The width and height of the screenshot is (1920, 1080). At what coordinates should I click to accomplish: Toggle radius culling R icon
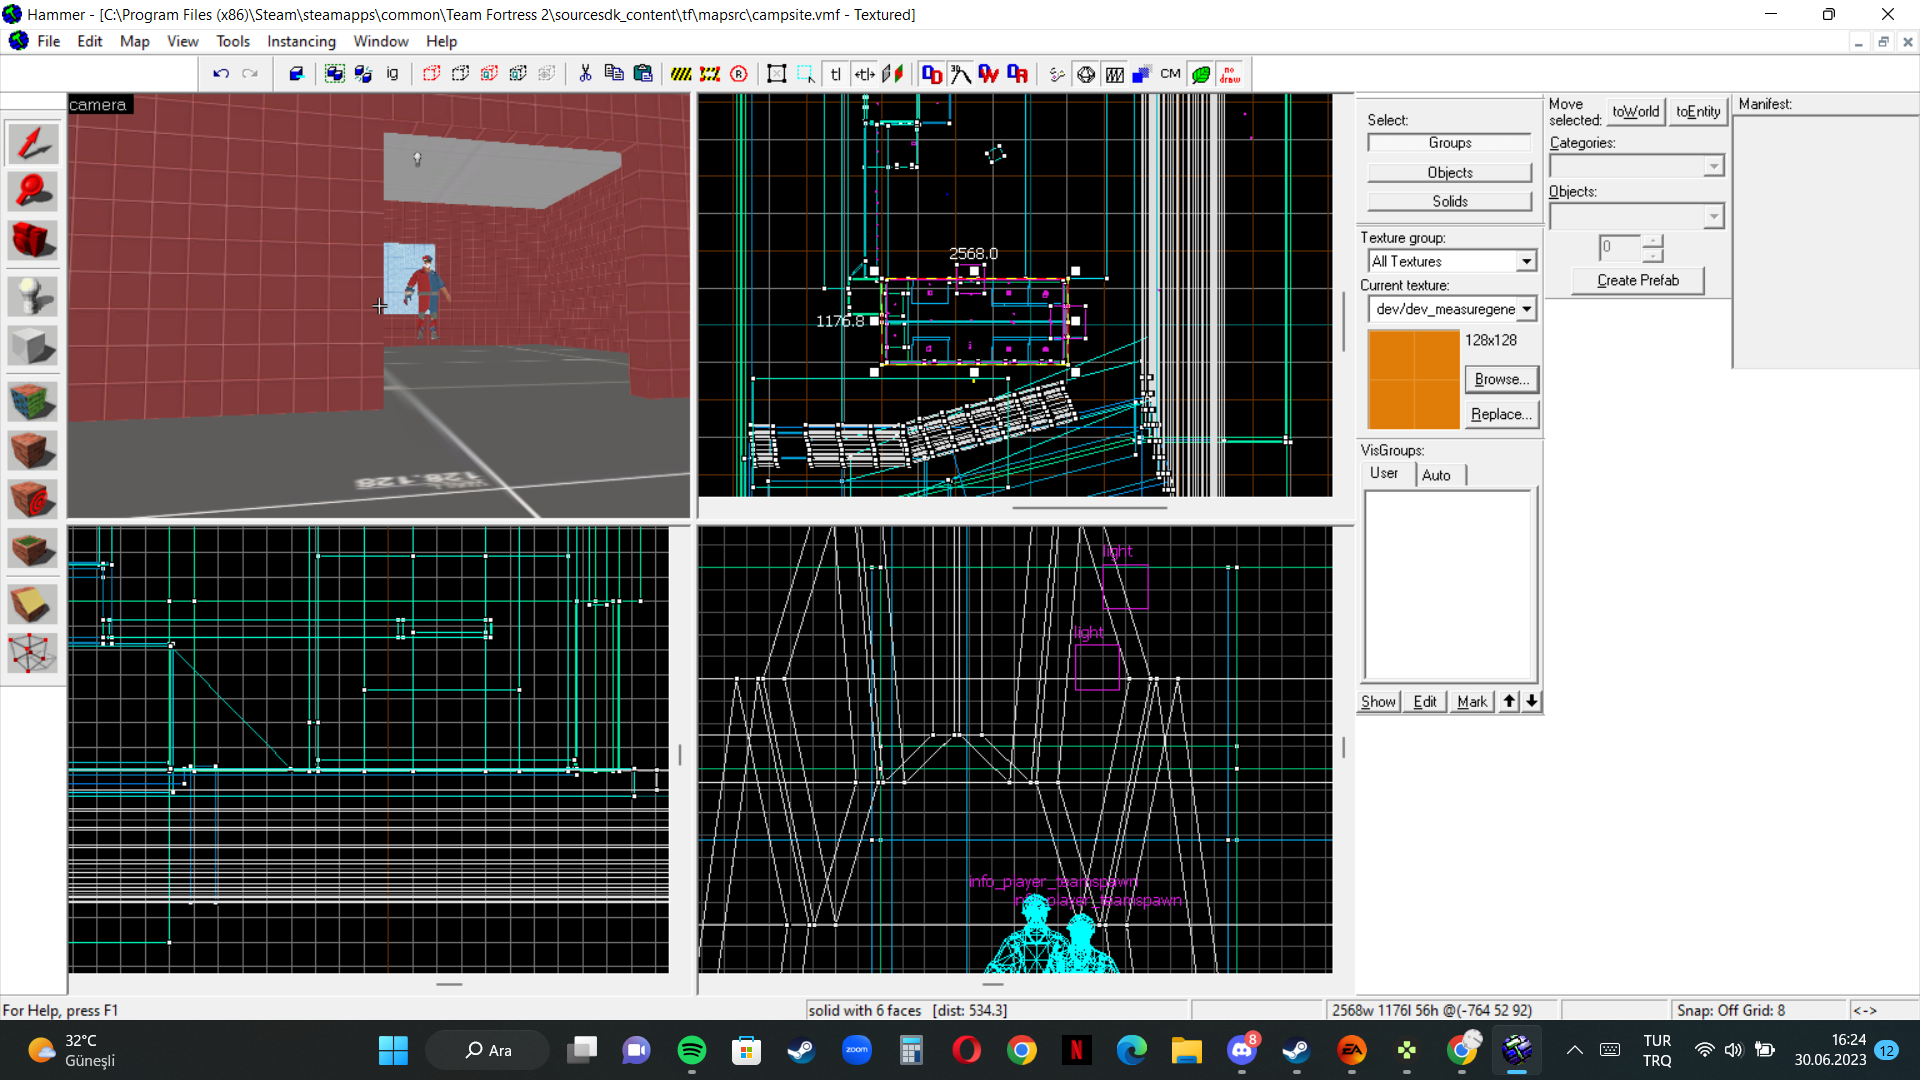pyautogui.click(x=739, y=74)
